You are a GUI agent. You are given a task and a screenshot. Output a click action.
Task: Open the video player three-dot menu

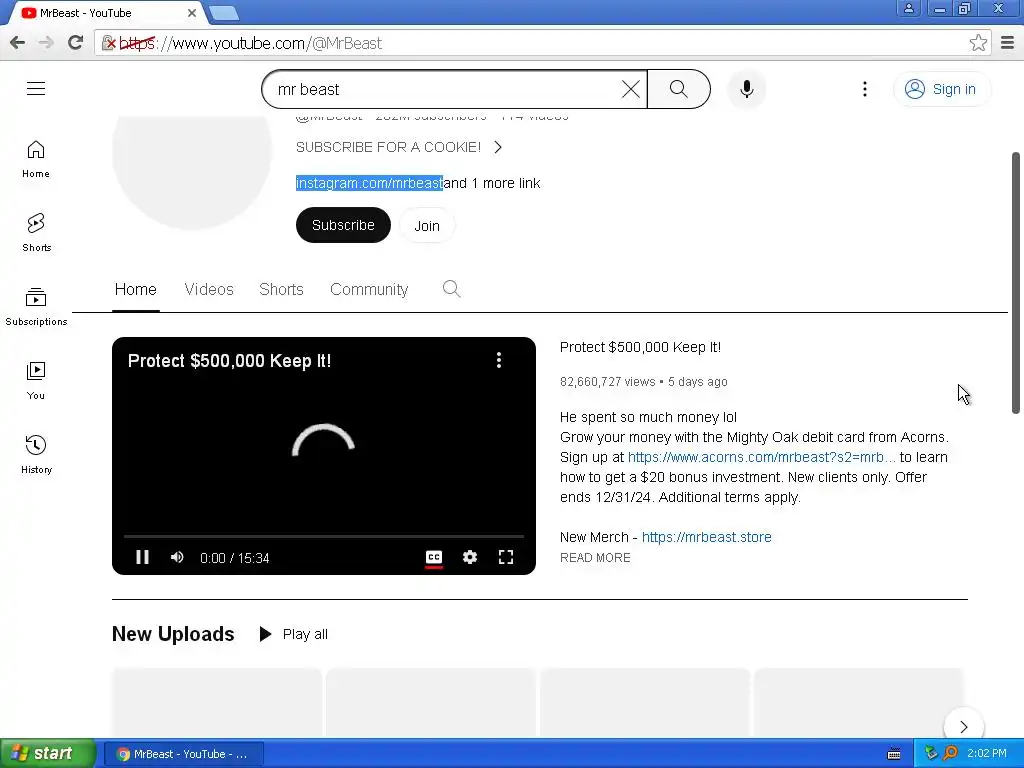tap(499, 360)
